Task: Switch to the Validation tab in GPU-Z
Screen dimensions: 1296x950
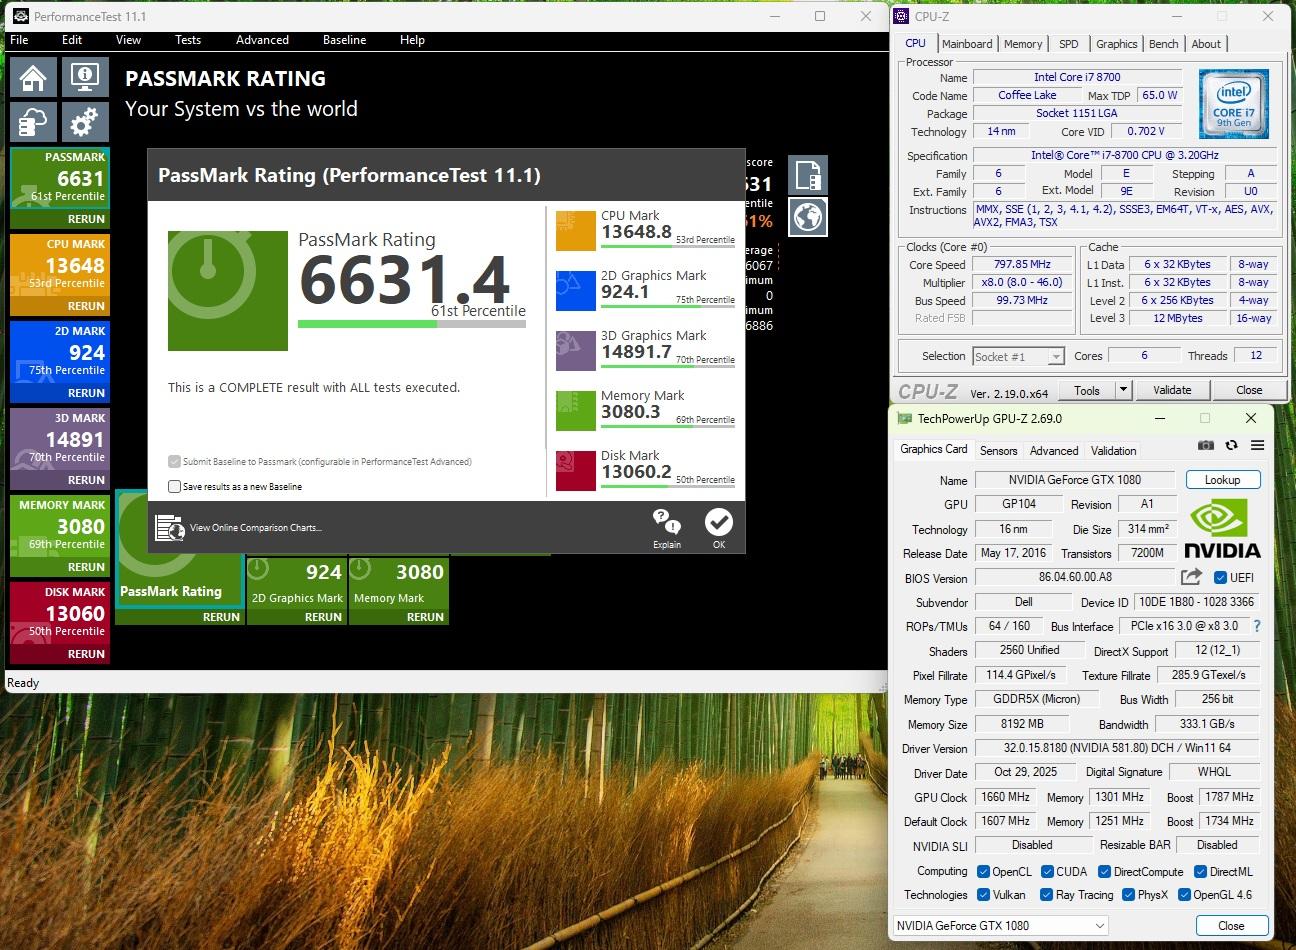Action: click(x=1113, y=451)
